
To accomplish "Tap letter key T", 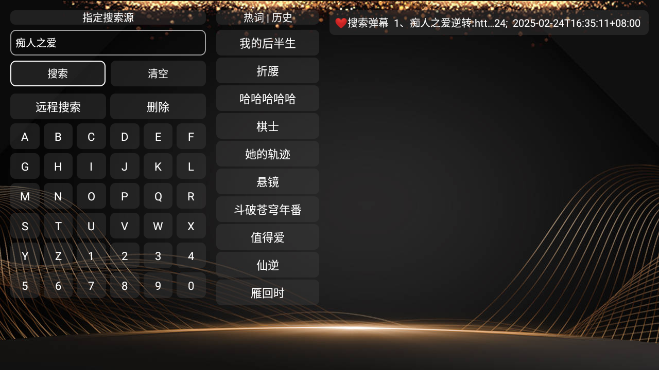I will click(x=58, y=226).
